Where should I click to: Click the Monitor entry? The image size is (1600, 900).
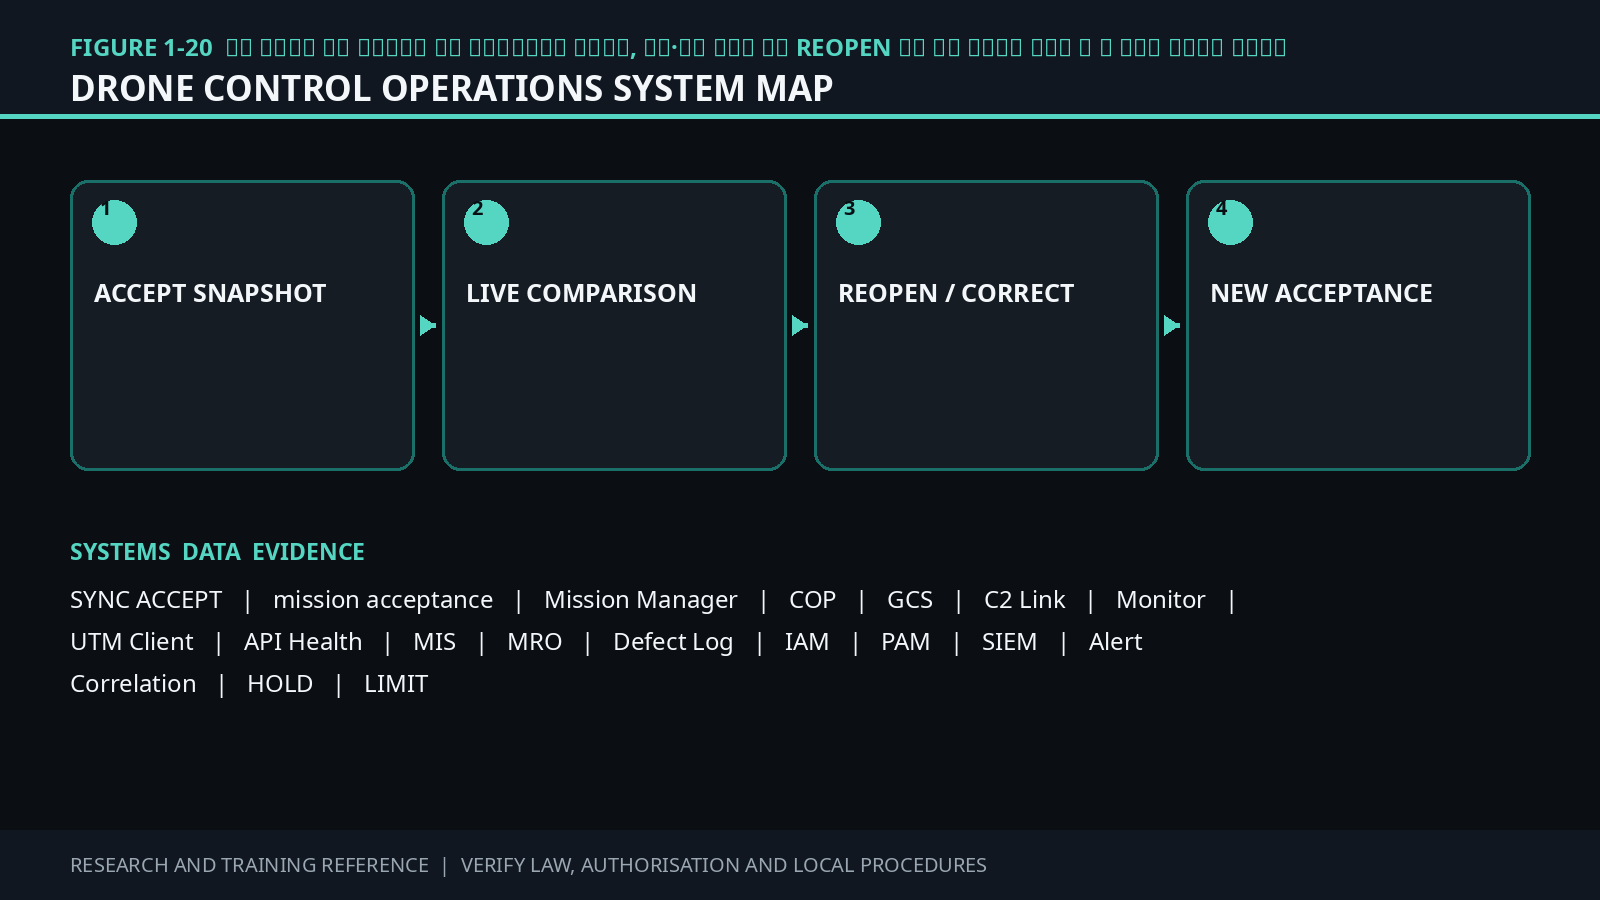[x=1161, y=600]
